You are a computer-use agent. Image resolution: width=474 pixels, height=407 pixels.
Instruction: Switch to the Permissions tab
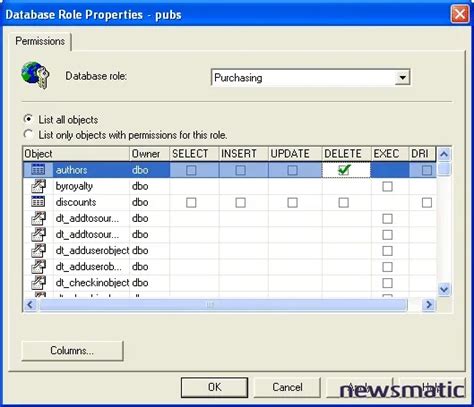coord(40,41)
